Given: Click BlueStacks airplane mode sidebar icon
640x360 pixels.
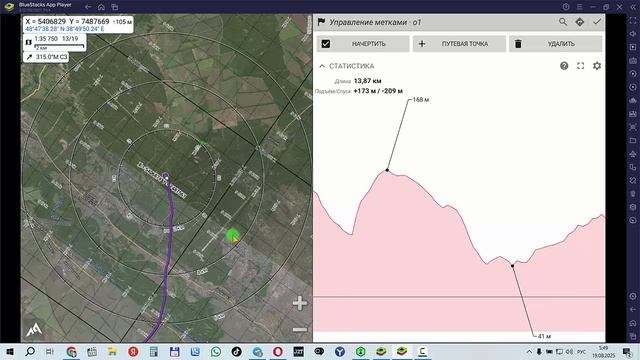Looking at the screenshot, I should 633,154.
